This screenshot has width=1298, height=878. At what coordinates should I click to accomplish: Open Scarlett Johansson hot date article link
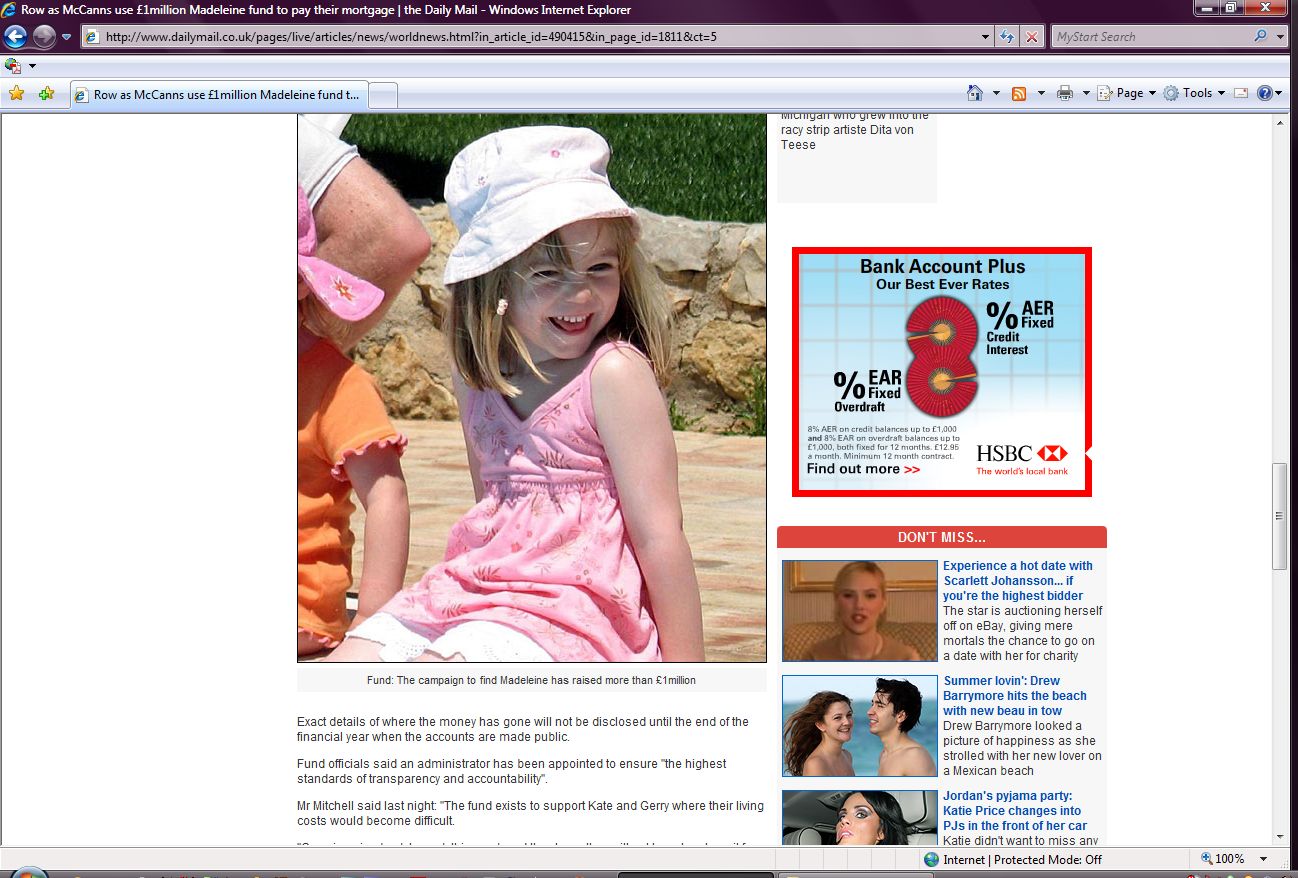click(1017, 580)
